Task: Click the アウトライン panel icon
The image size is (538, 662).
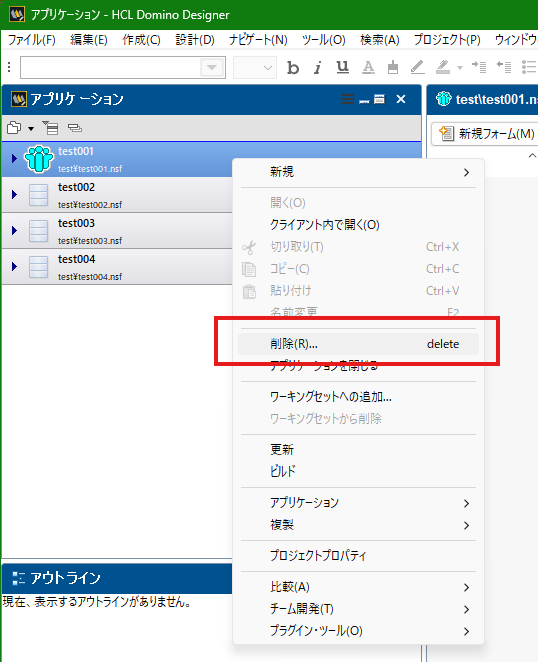Action: [x=18, y=578]
